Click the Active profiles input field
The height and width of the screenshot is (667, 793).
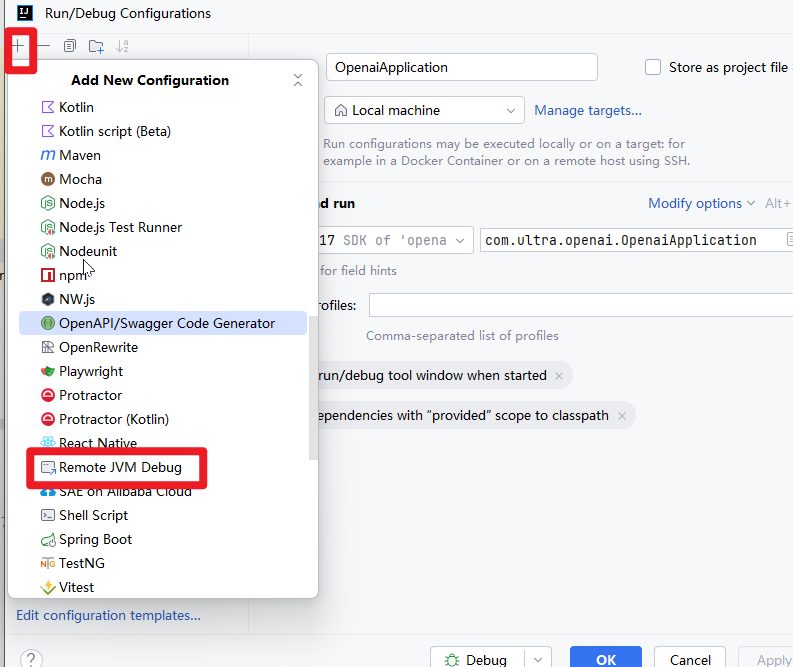point(581,305)
